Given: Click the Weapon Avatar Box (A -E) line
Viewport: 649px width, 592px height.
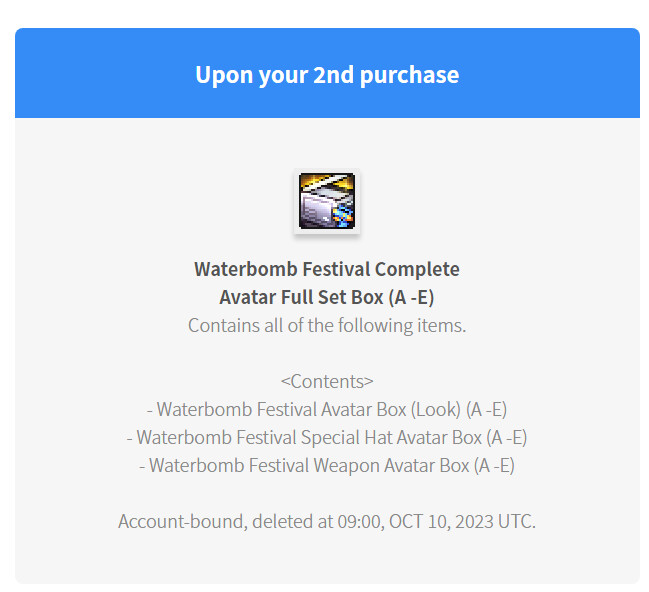Looking at the screenshot, I should [x=327, y=466].
